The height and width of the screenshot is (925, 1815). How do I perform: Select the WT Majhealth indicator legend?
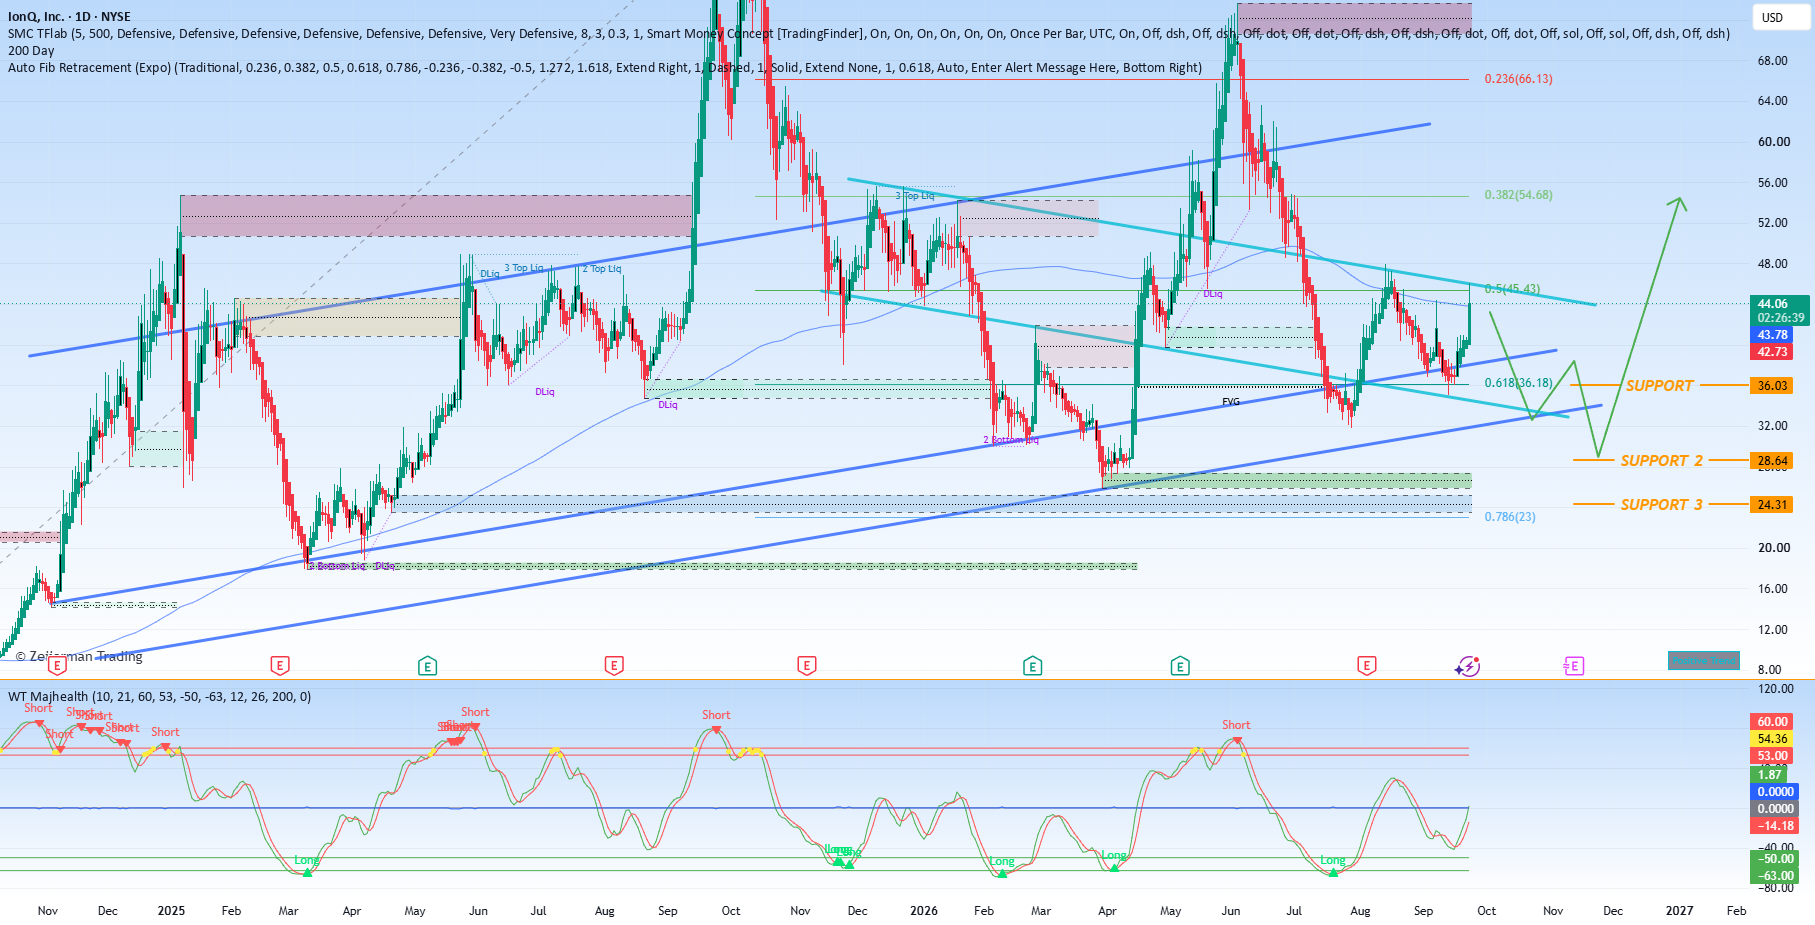click(160, 696)
